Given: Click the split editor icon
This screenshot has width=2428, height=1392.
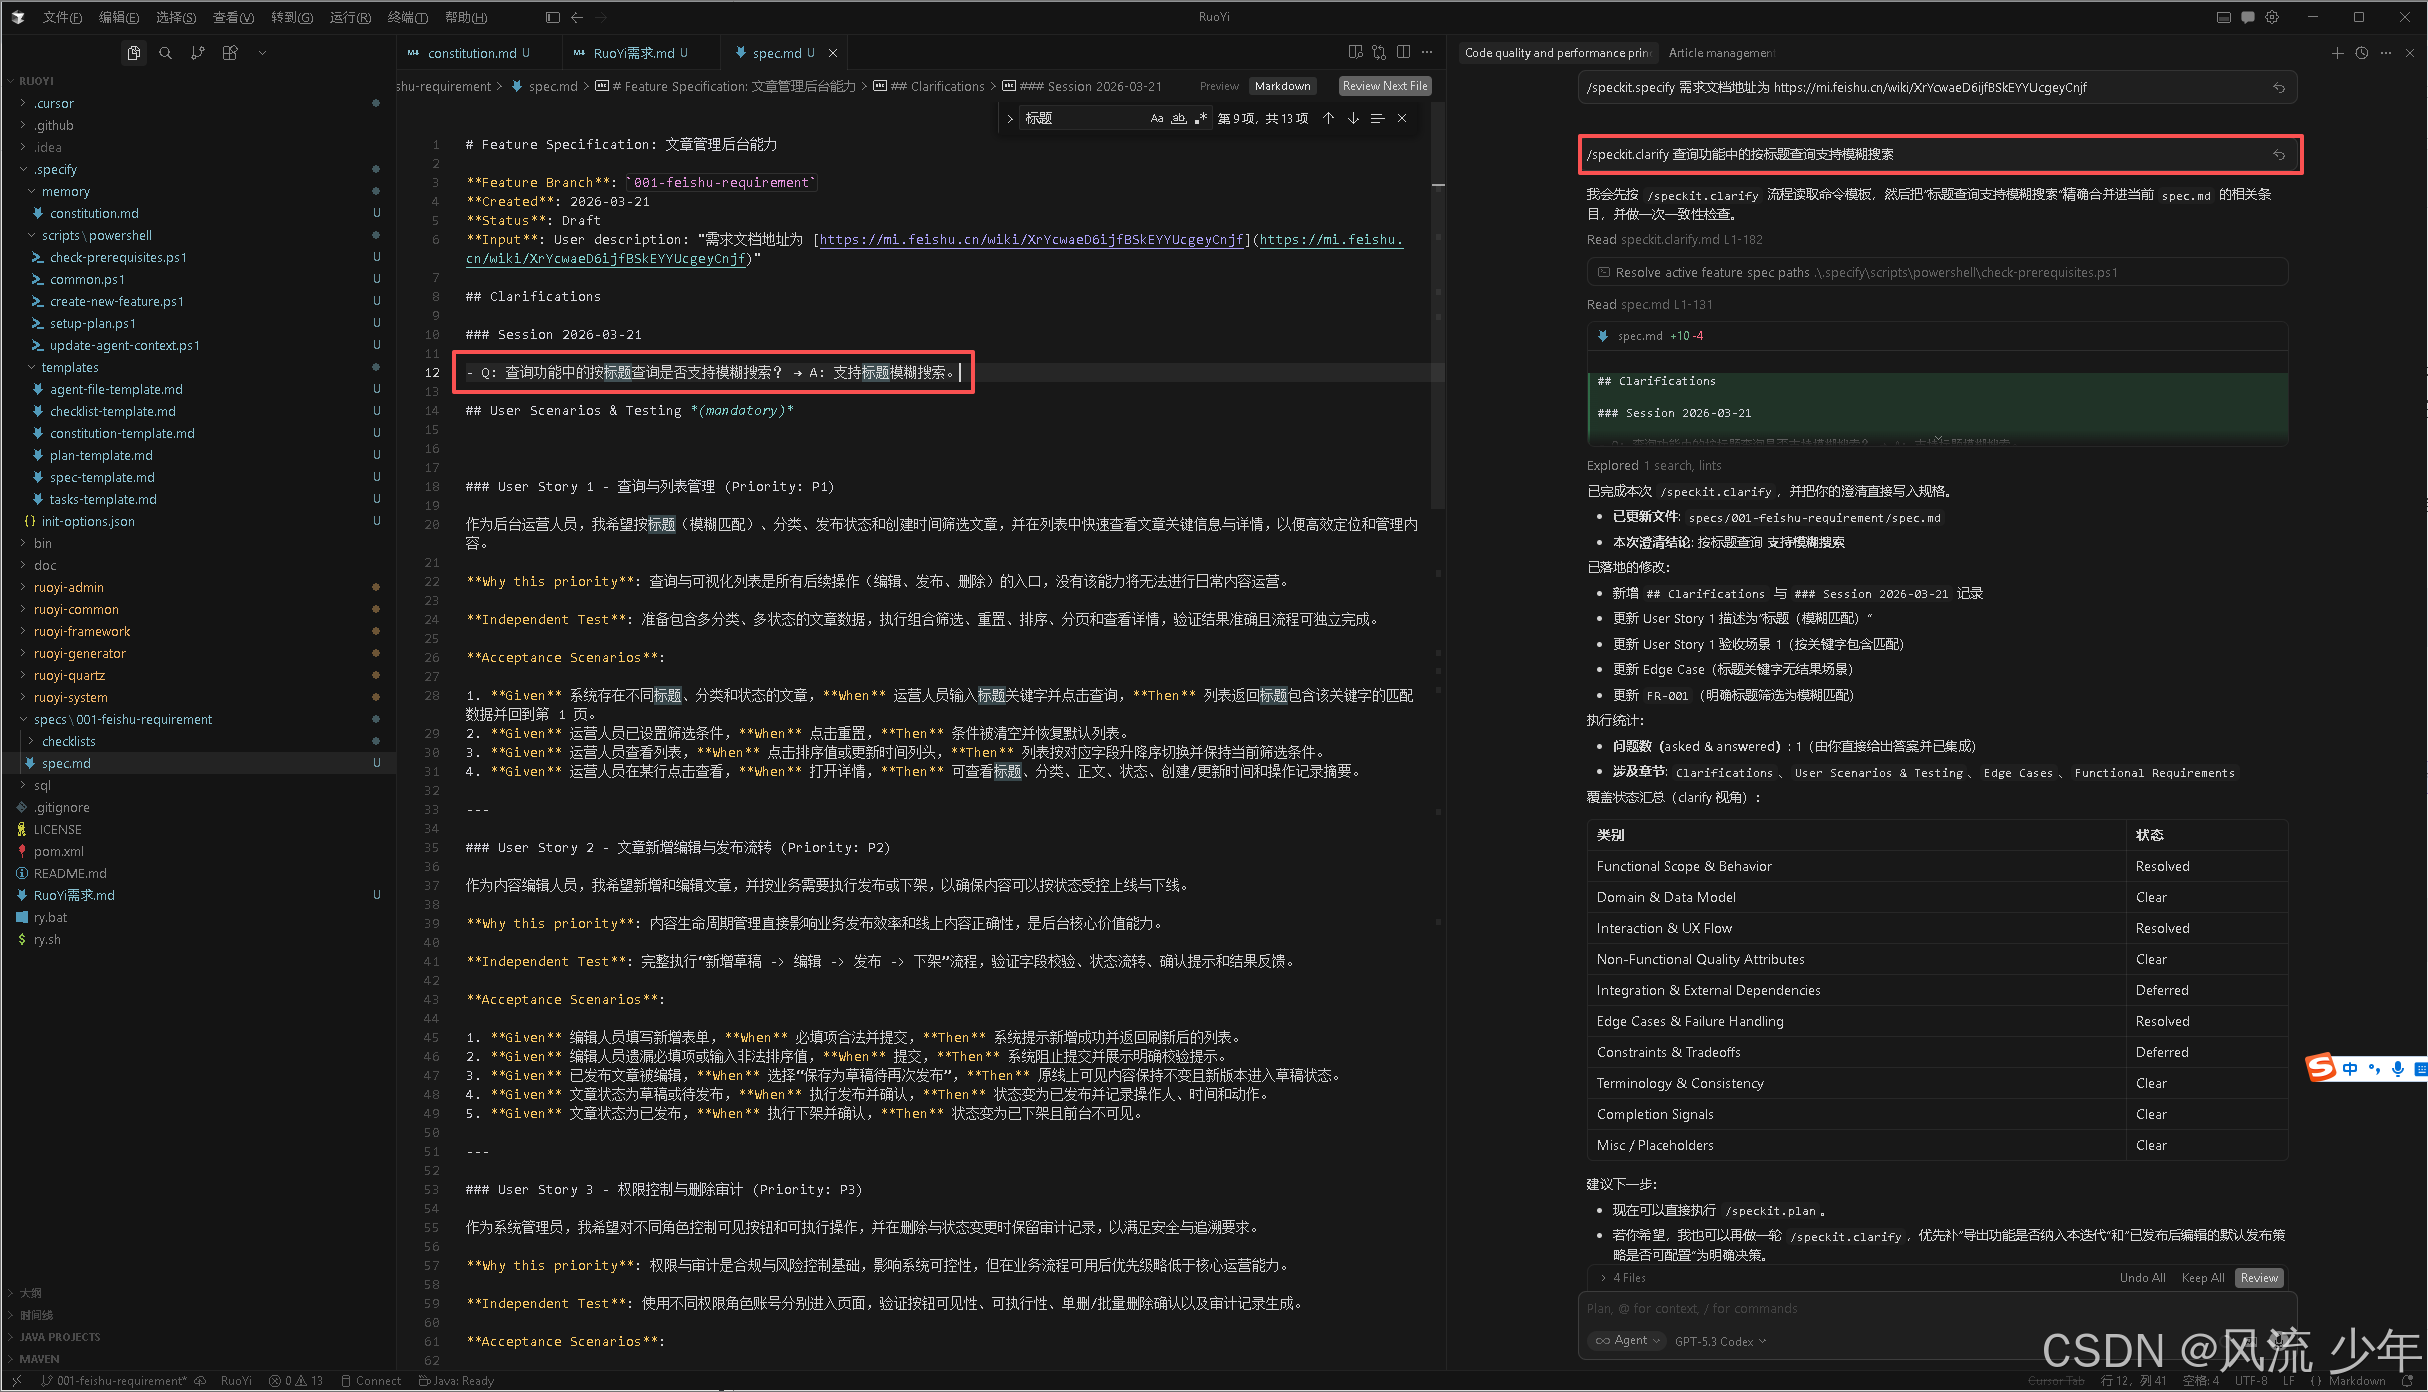Looking at the screenshot, I should pos(1403,52).
